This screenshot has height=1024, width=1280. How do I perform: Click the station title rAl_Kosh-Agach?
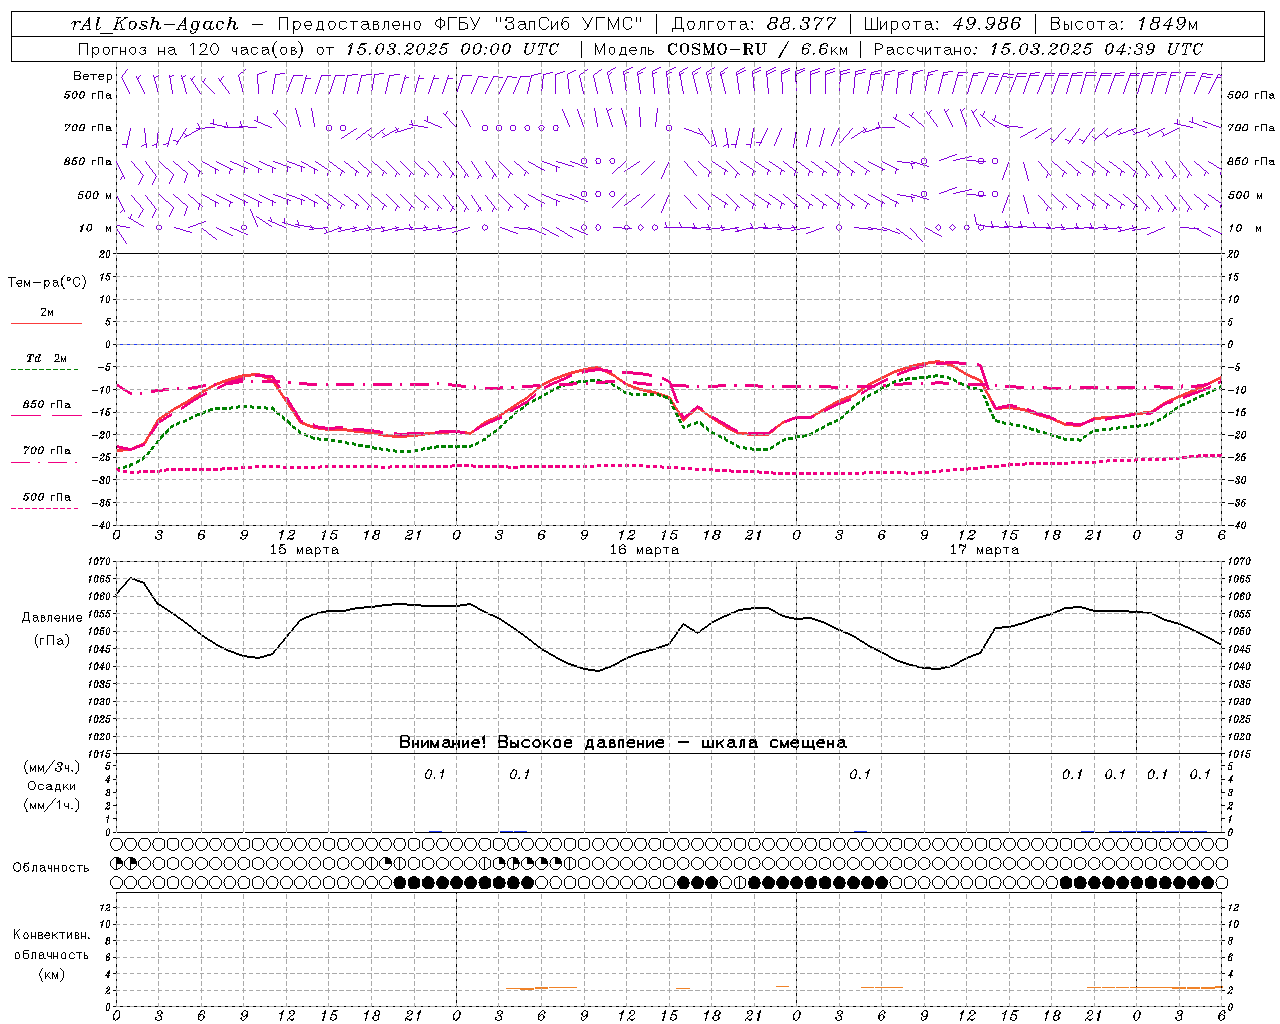point(155,24)
